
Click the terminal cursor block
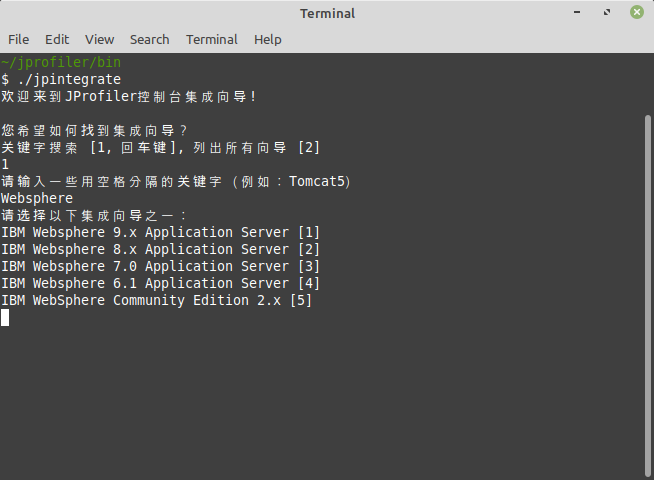tap(5, 317)
